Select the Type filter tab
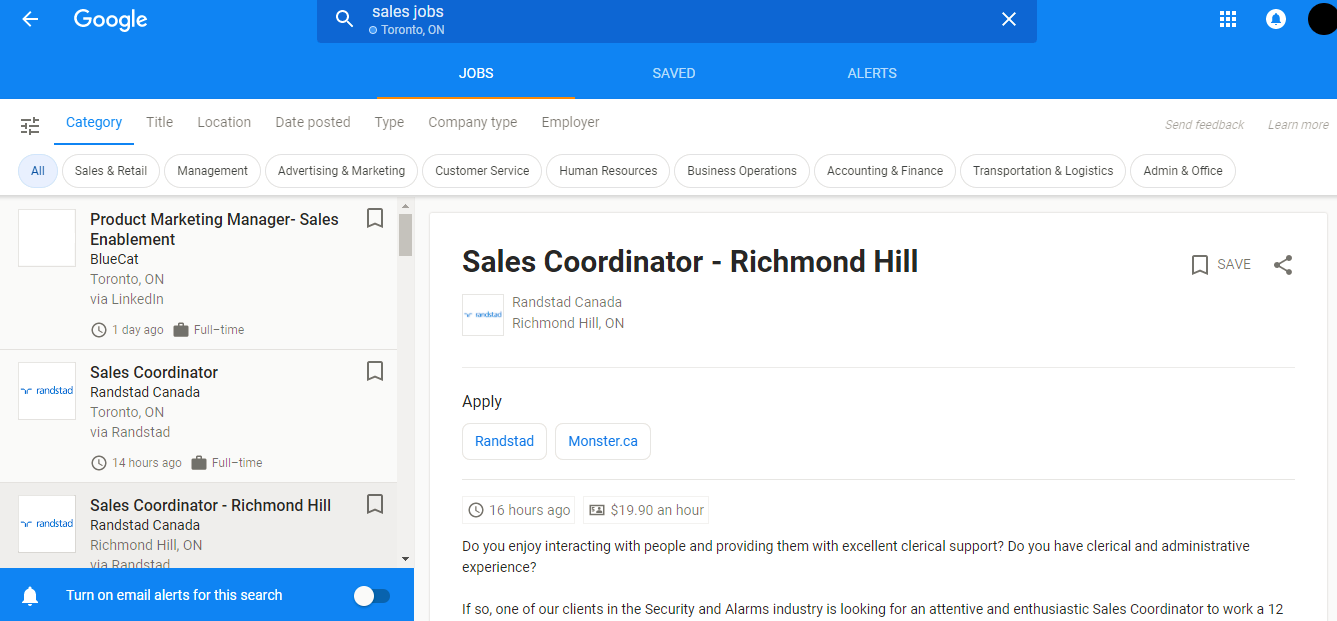Screen dimensions: 1337x621 click(x=389, y=122)
